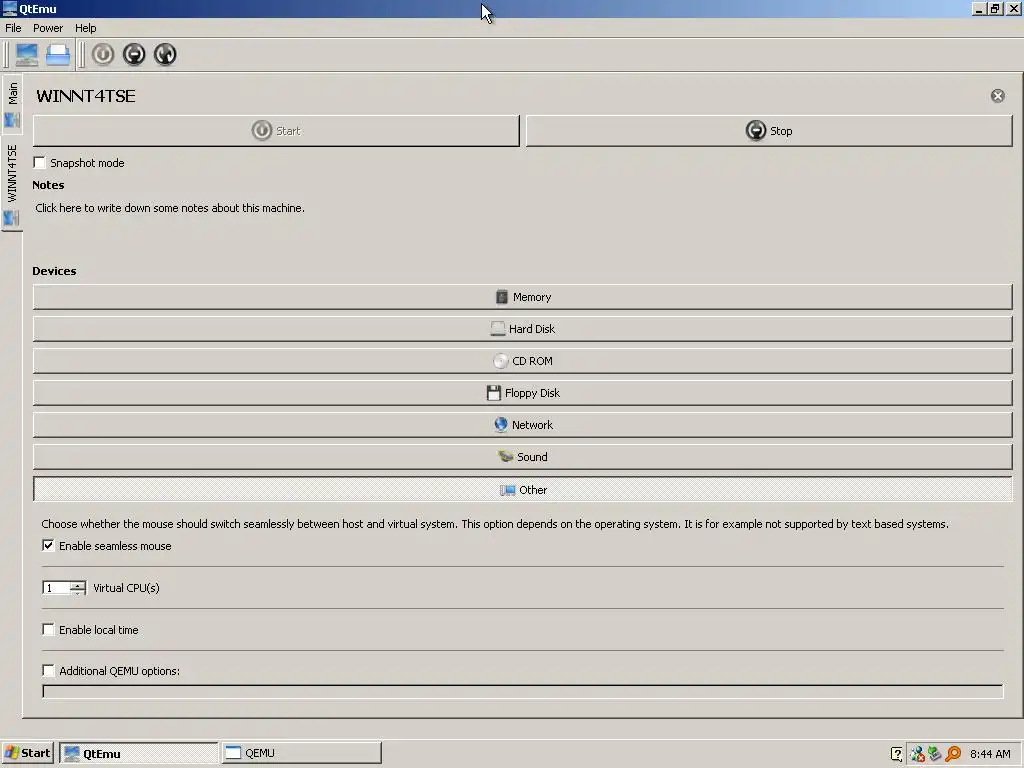Switch to QEMU taskbar window
Image resolution: width=1024 pixels, height=768 pixels.
(301, 753)
